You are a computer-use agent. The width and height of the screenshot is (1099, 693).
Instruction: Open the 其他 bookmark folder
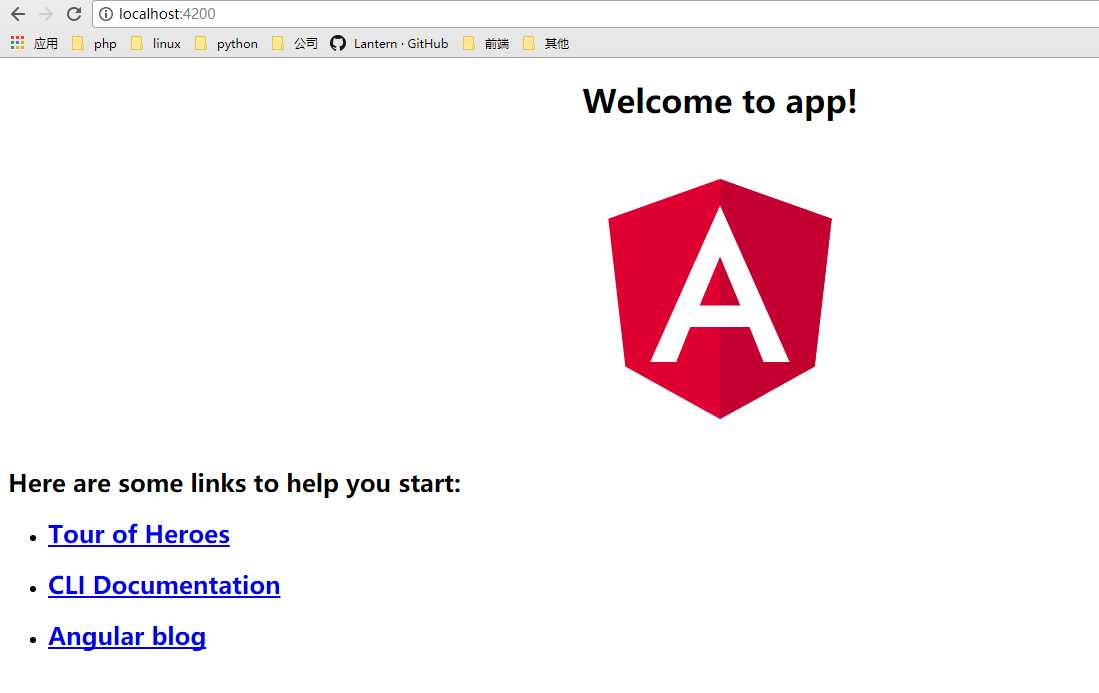[x=546, y=43]
